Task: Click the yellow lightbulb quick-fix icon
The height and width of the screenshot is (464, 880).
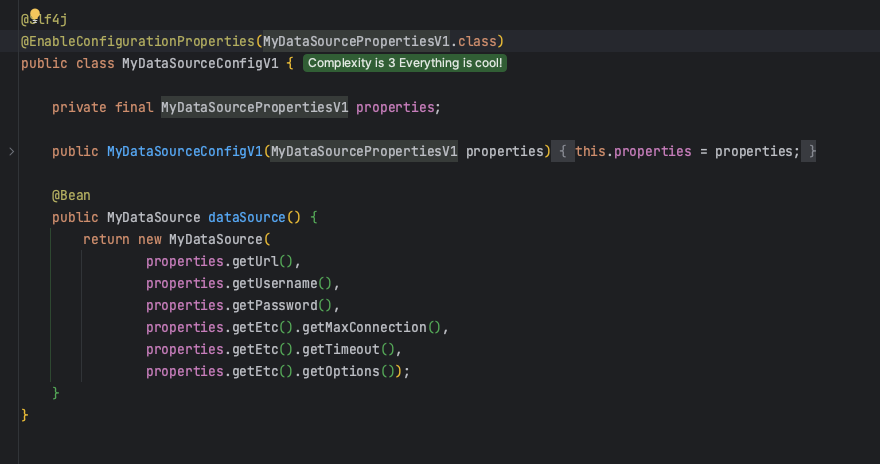Action: pos(35,14)
